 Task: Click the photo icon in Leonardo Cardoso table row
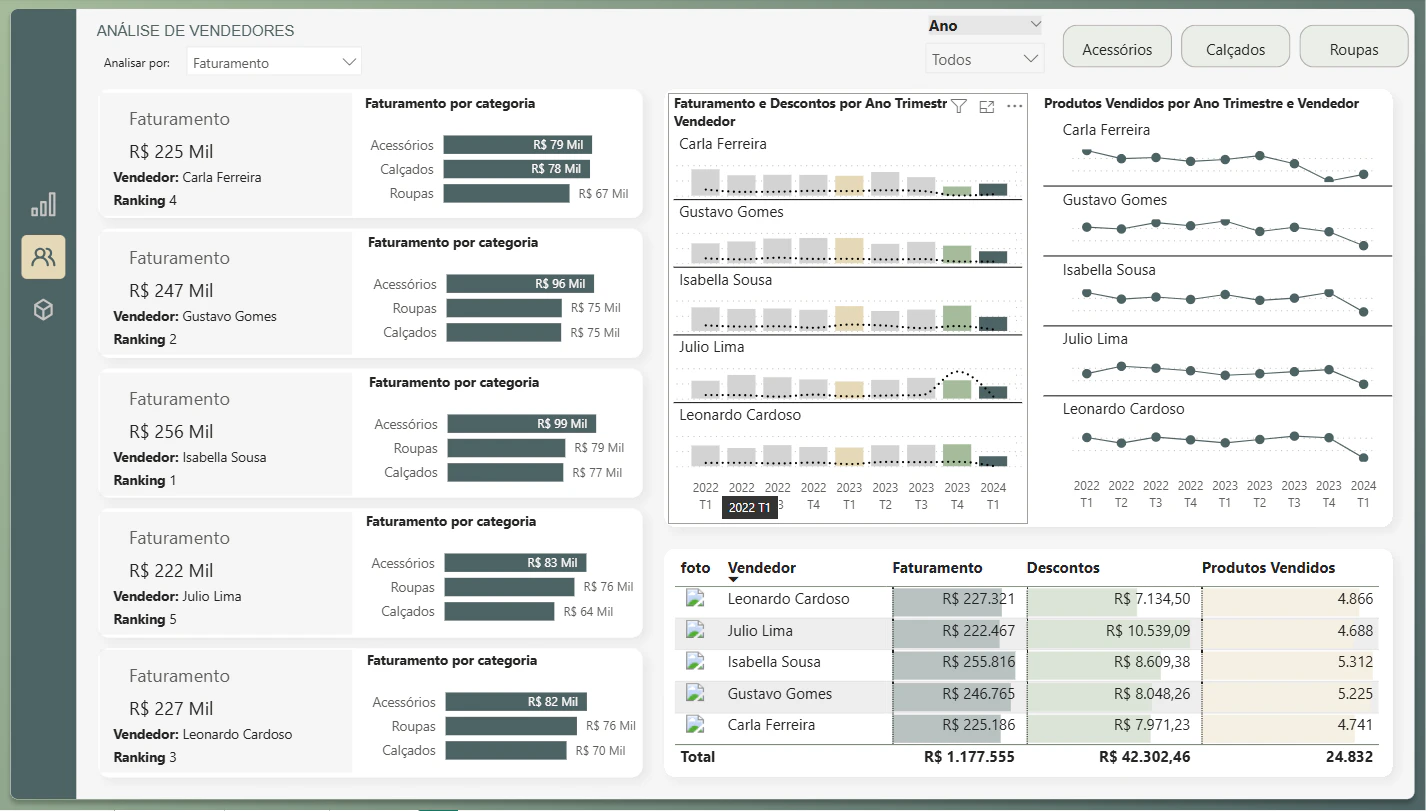pyautogui.click(x=695, y=599)
